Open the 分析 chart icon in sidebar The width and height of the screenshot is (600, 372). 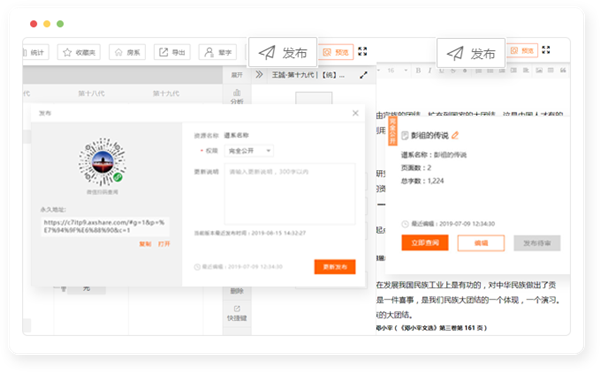point(237,96)
